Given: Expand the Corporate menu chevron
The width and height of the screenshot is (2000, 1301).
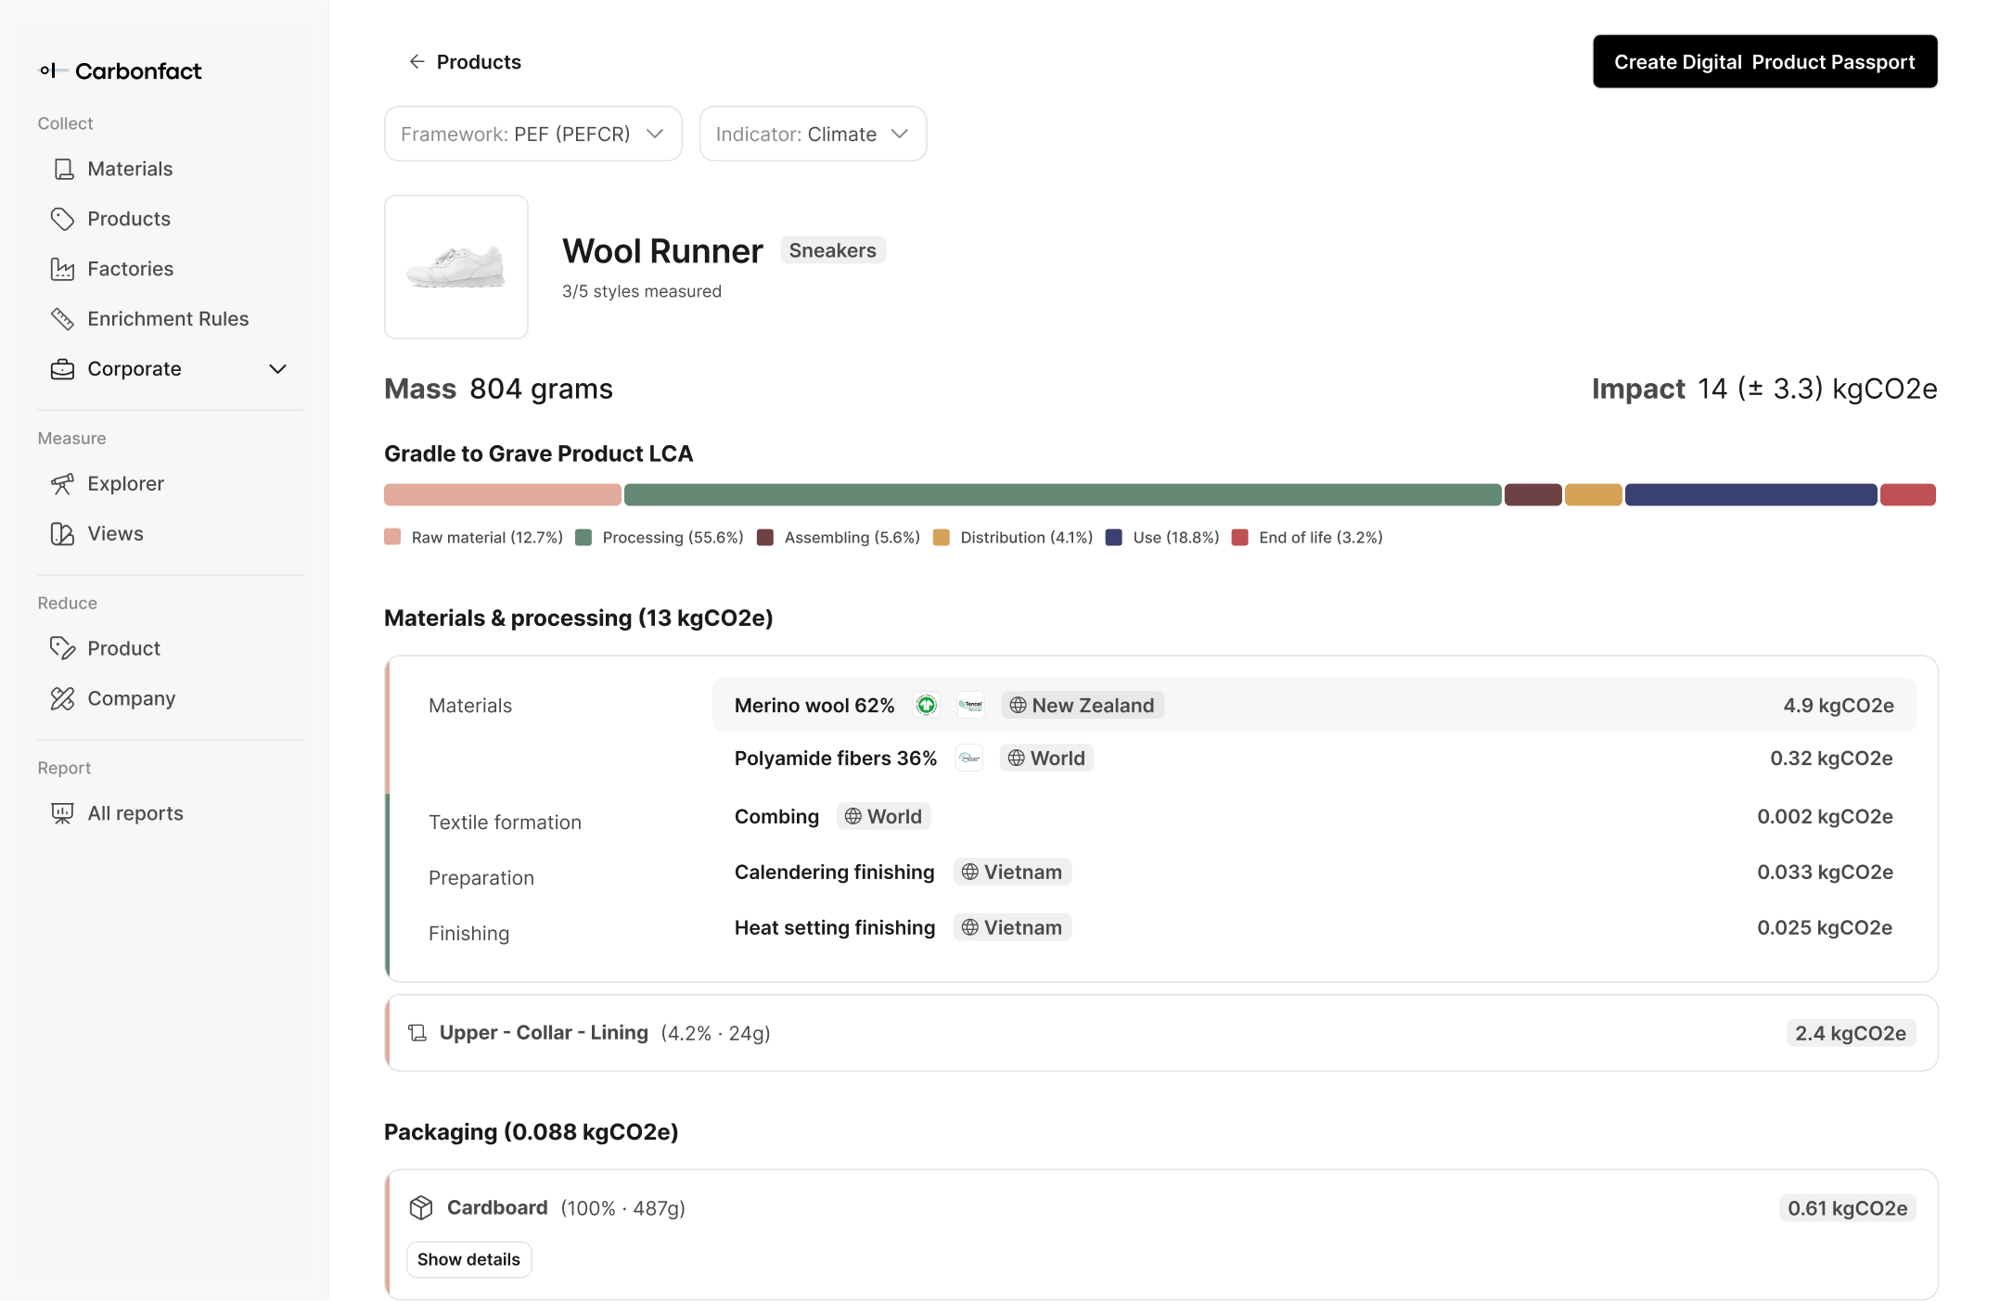Looking at the screenshot, I should point(278,369).
